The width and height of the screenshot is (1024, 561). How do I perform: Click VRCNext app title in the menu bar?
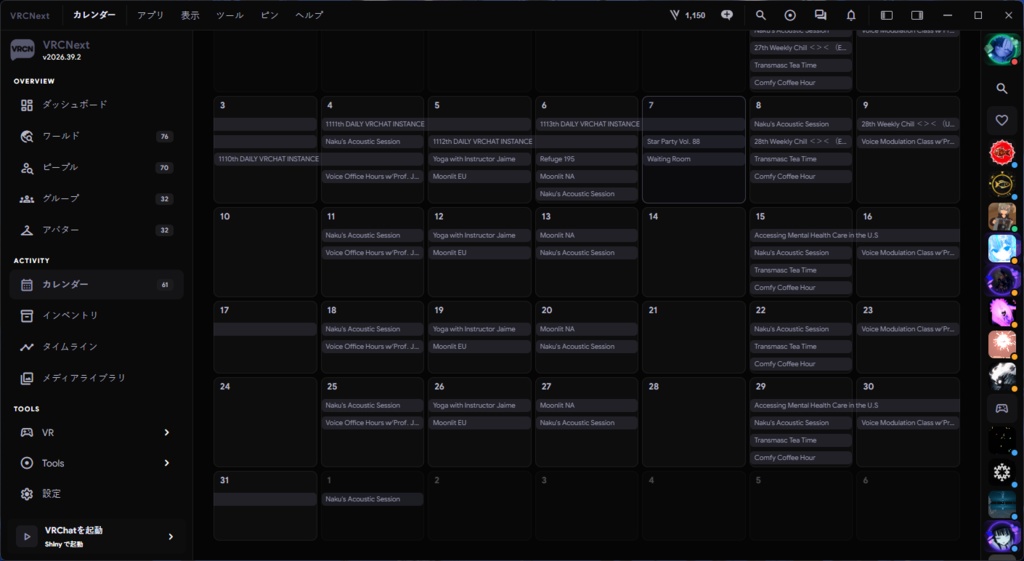click(29, 16)
